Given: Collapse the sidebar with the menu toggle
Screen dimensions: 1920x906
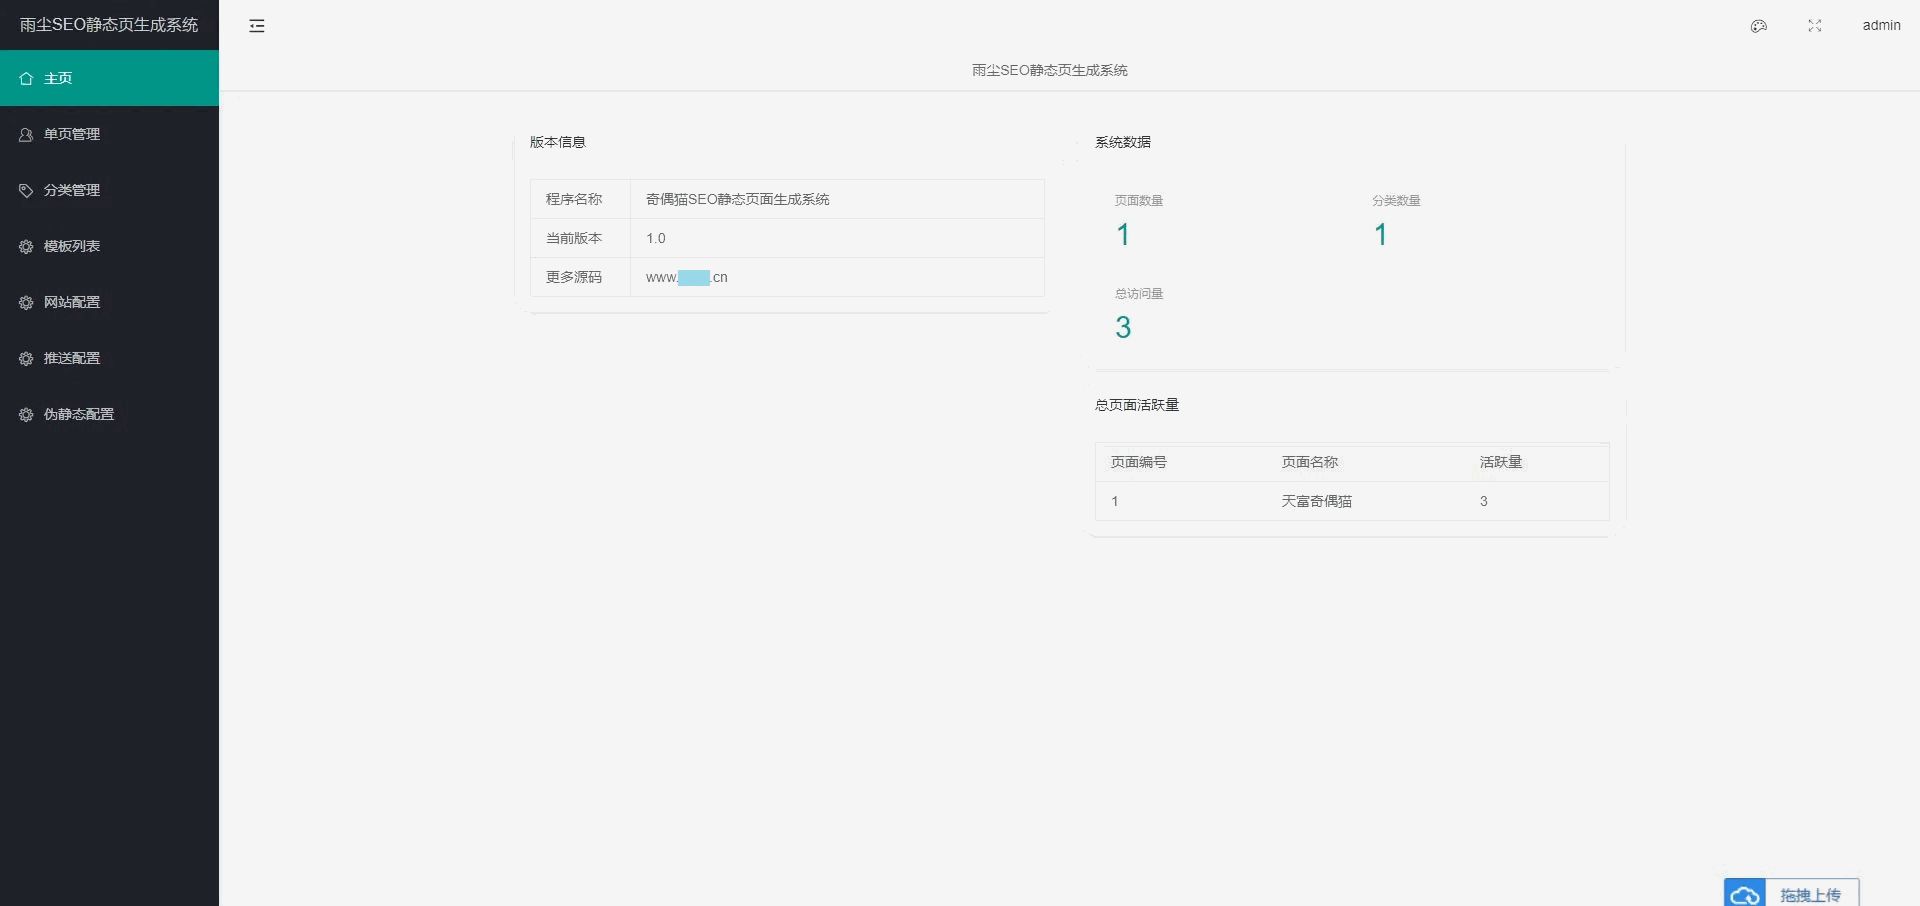Looking at the screenshot, I should click(x=257, y=26).
